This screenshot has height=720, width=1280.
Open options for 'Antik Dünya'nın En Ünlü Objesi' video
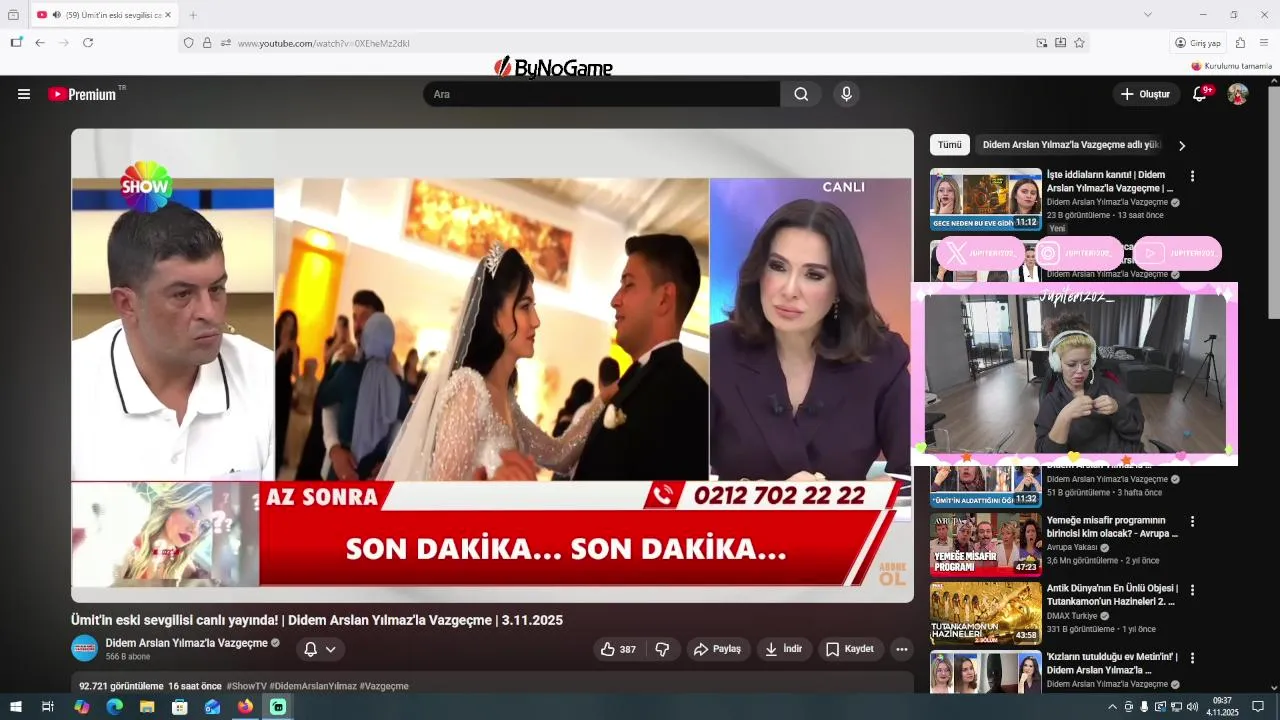(1192, 590)
